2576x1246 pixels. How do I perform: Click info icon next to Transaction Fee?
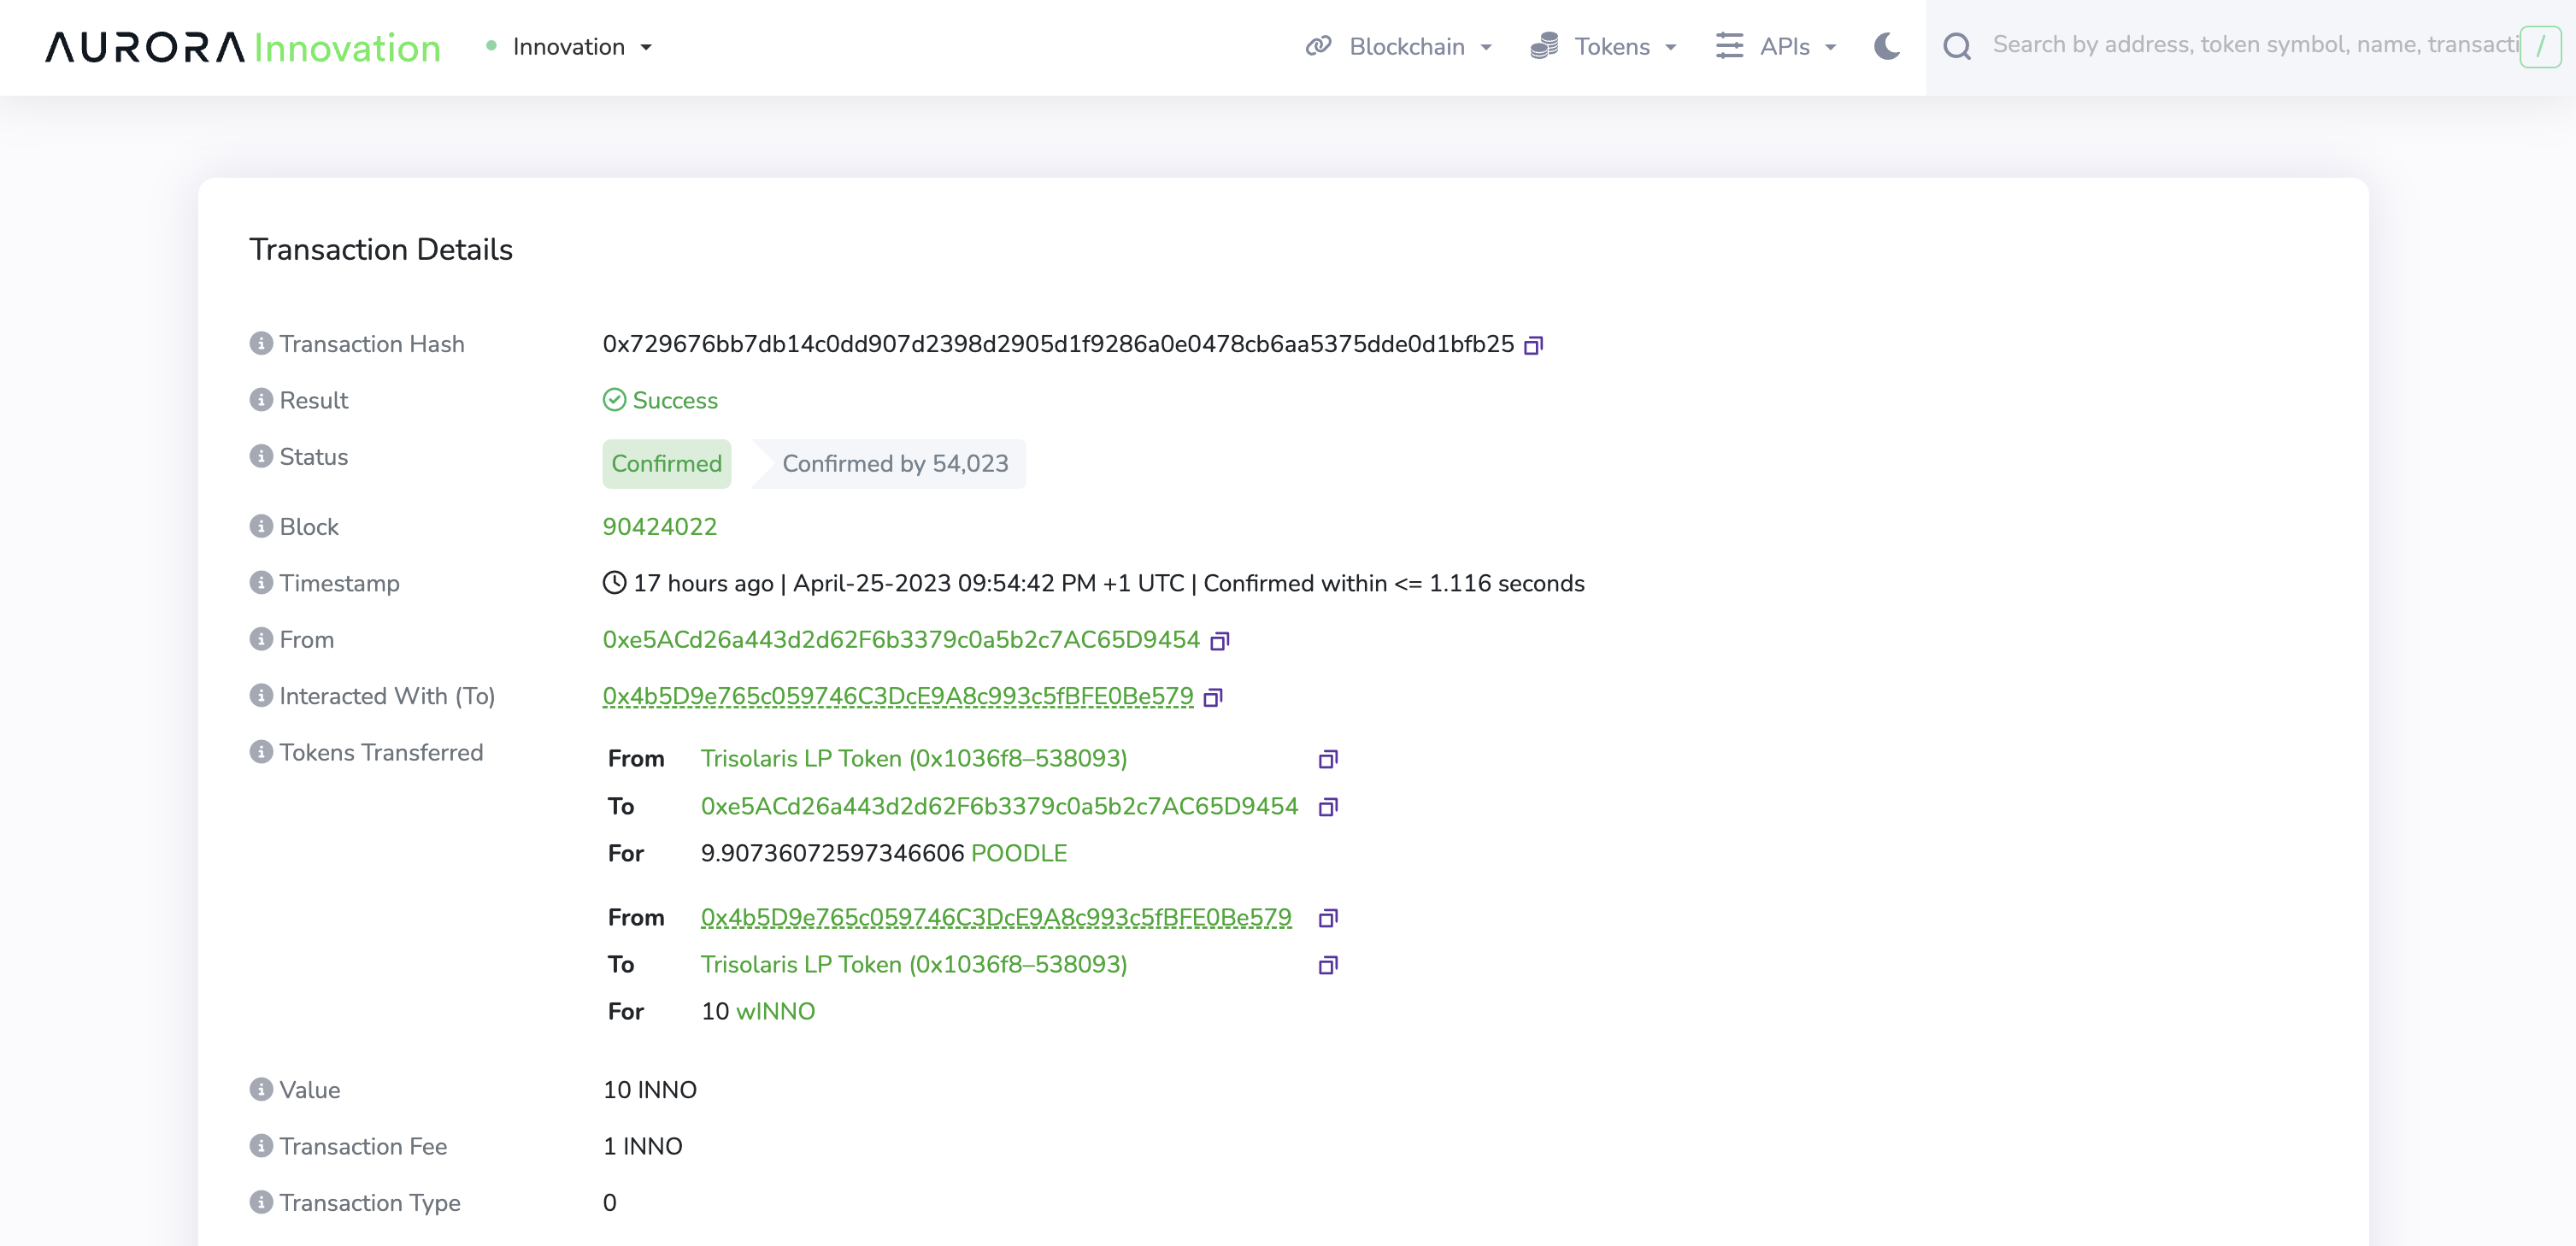tap(261, 1145)
